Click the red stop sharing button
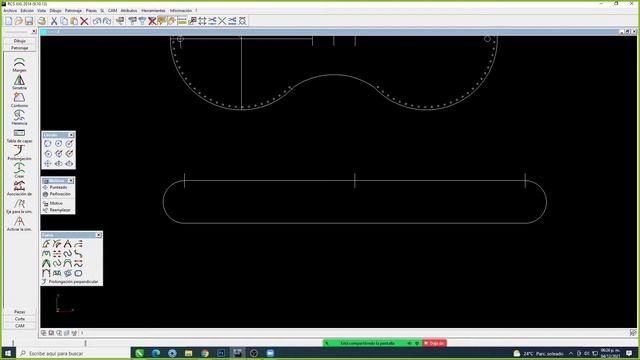640x360 pixels. pyautogui.click(x=434, y=343)
